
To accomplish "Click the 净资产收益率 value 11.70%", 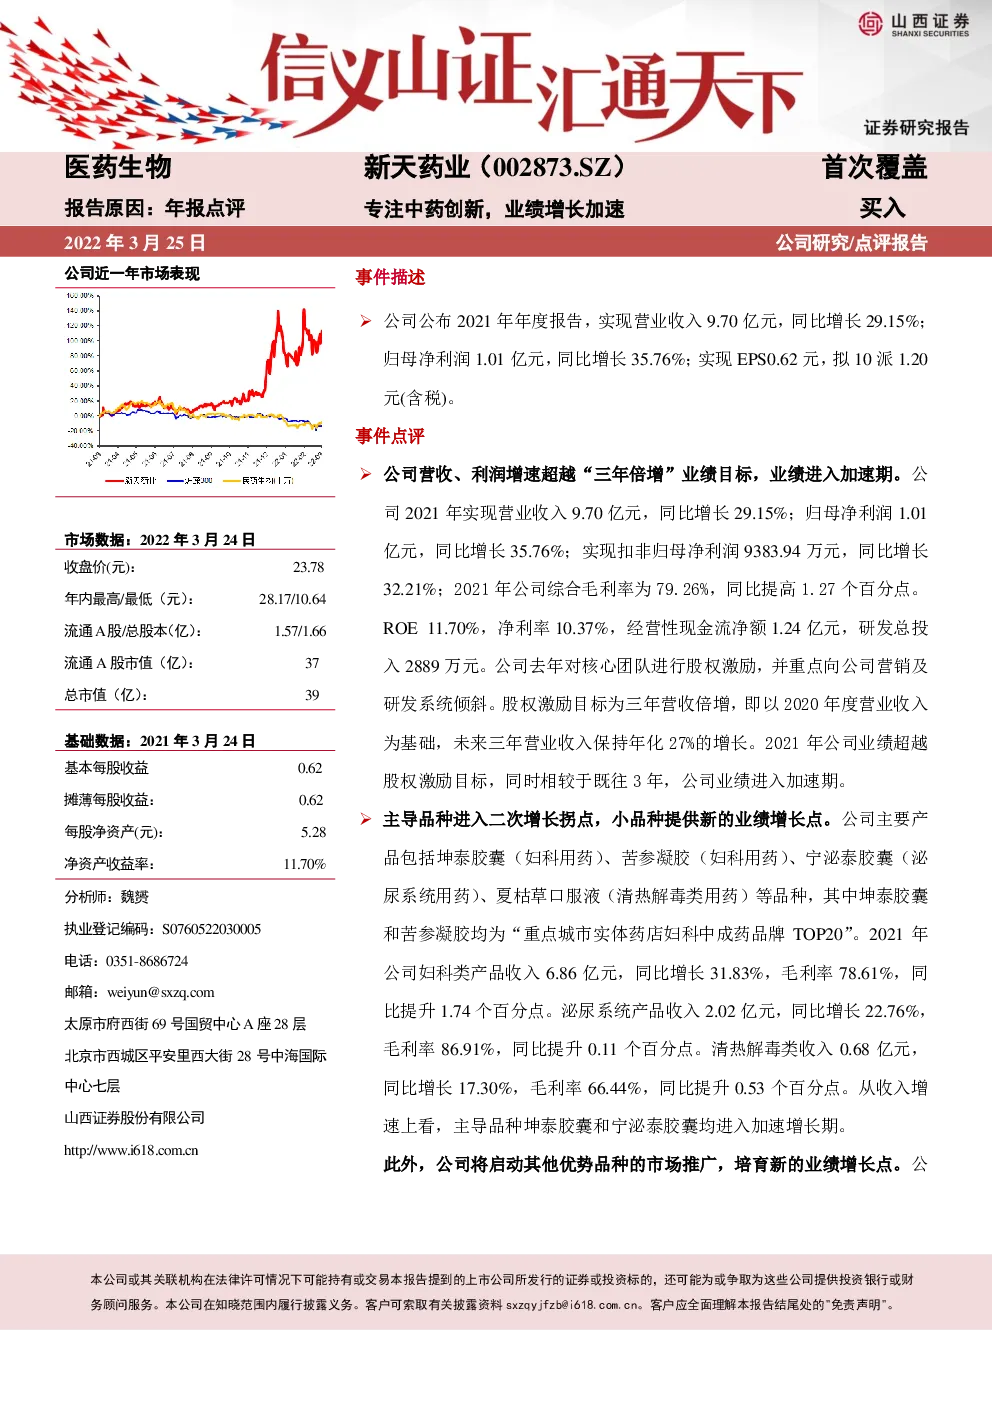I will (304, 864).
